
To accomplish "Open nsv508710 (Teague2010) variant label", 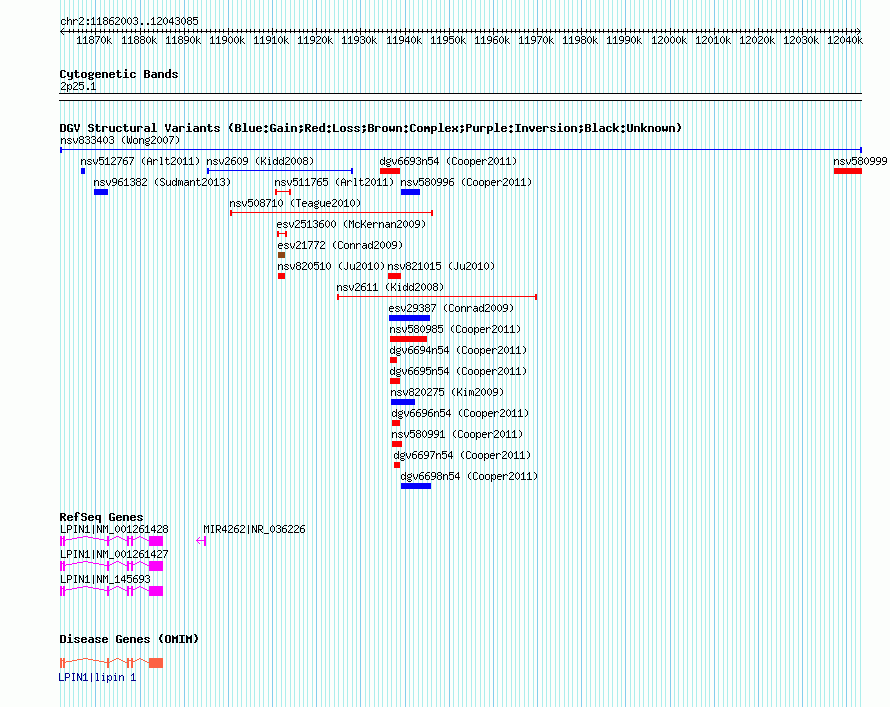I will tap(295, 203).
